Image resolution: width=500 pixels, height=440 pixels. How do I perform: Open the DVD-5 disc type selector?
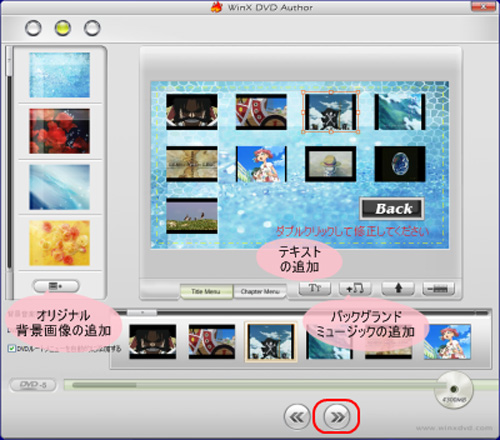point(33,385)
